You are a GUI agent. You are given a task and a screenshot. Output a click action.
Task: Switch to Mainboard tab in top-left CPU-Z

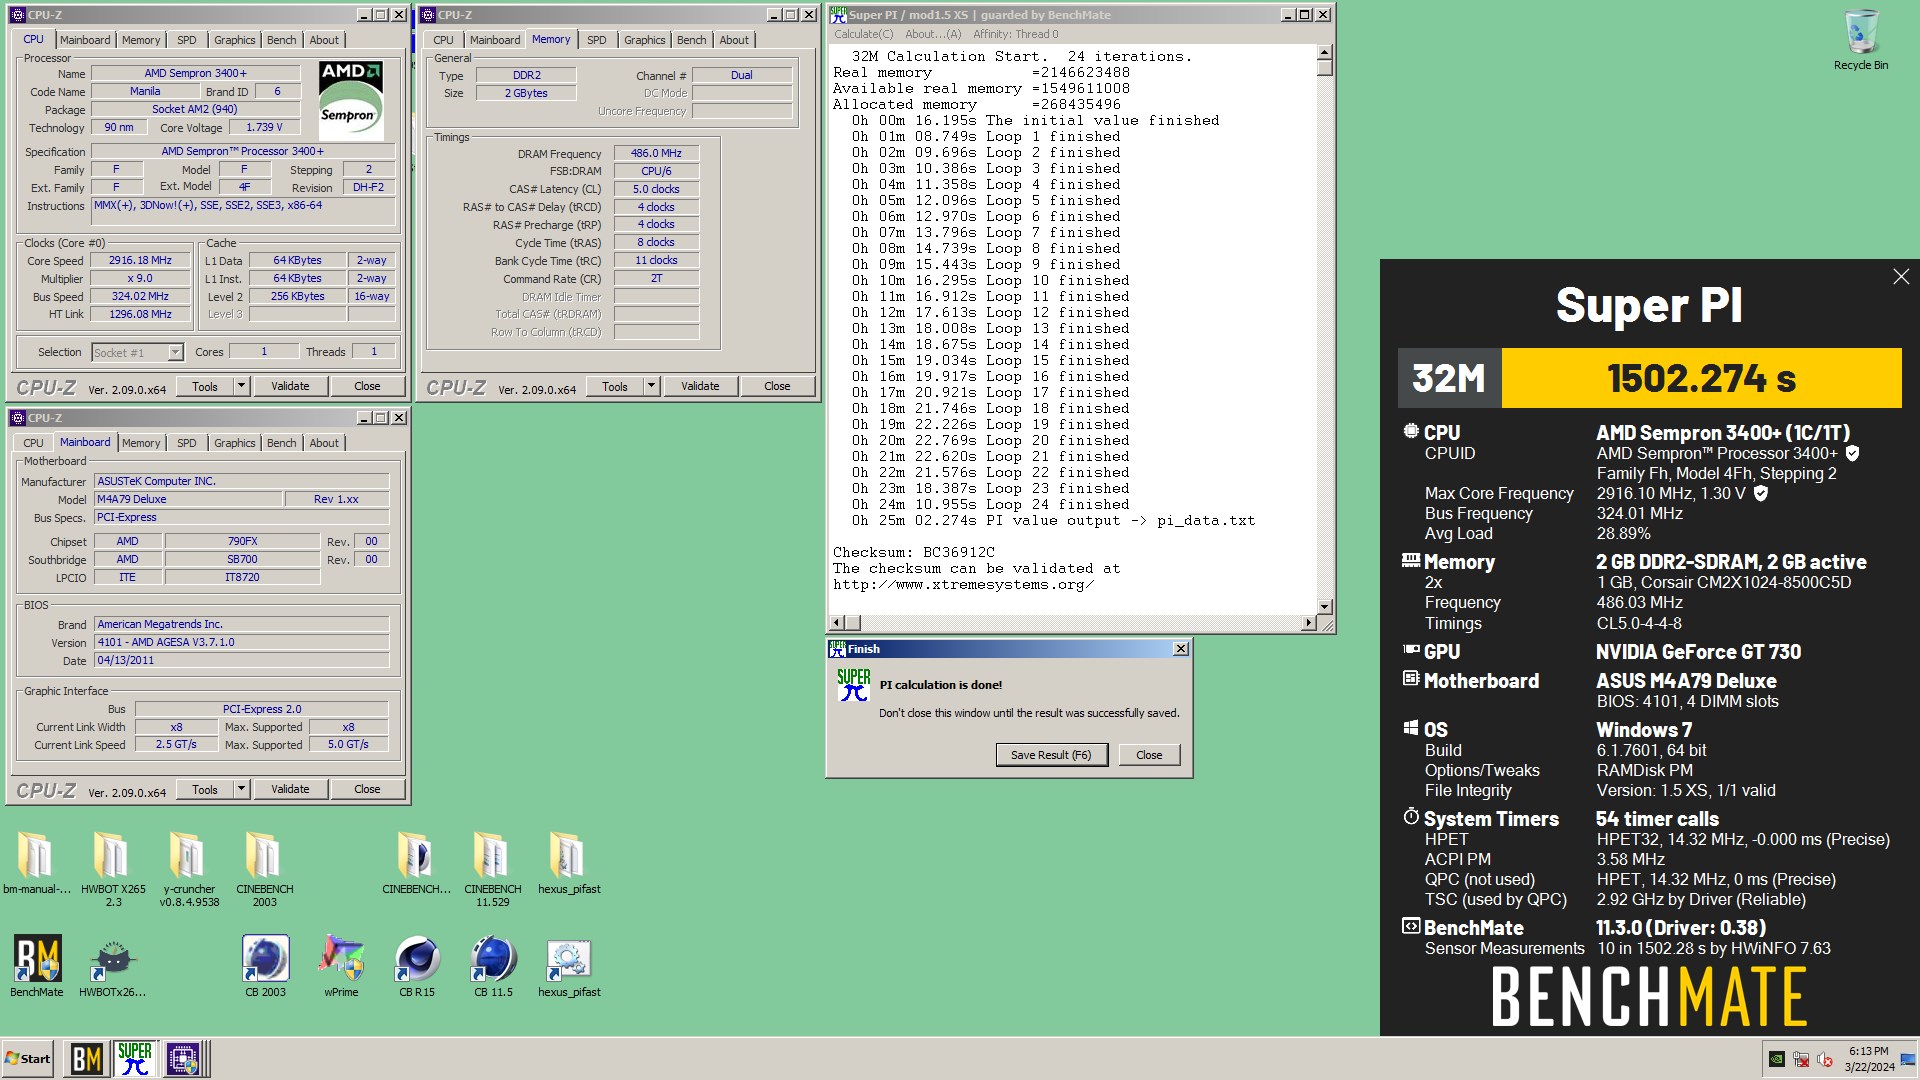tap(85, 40)
